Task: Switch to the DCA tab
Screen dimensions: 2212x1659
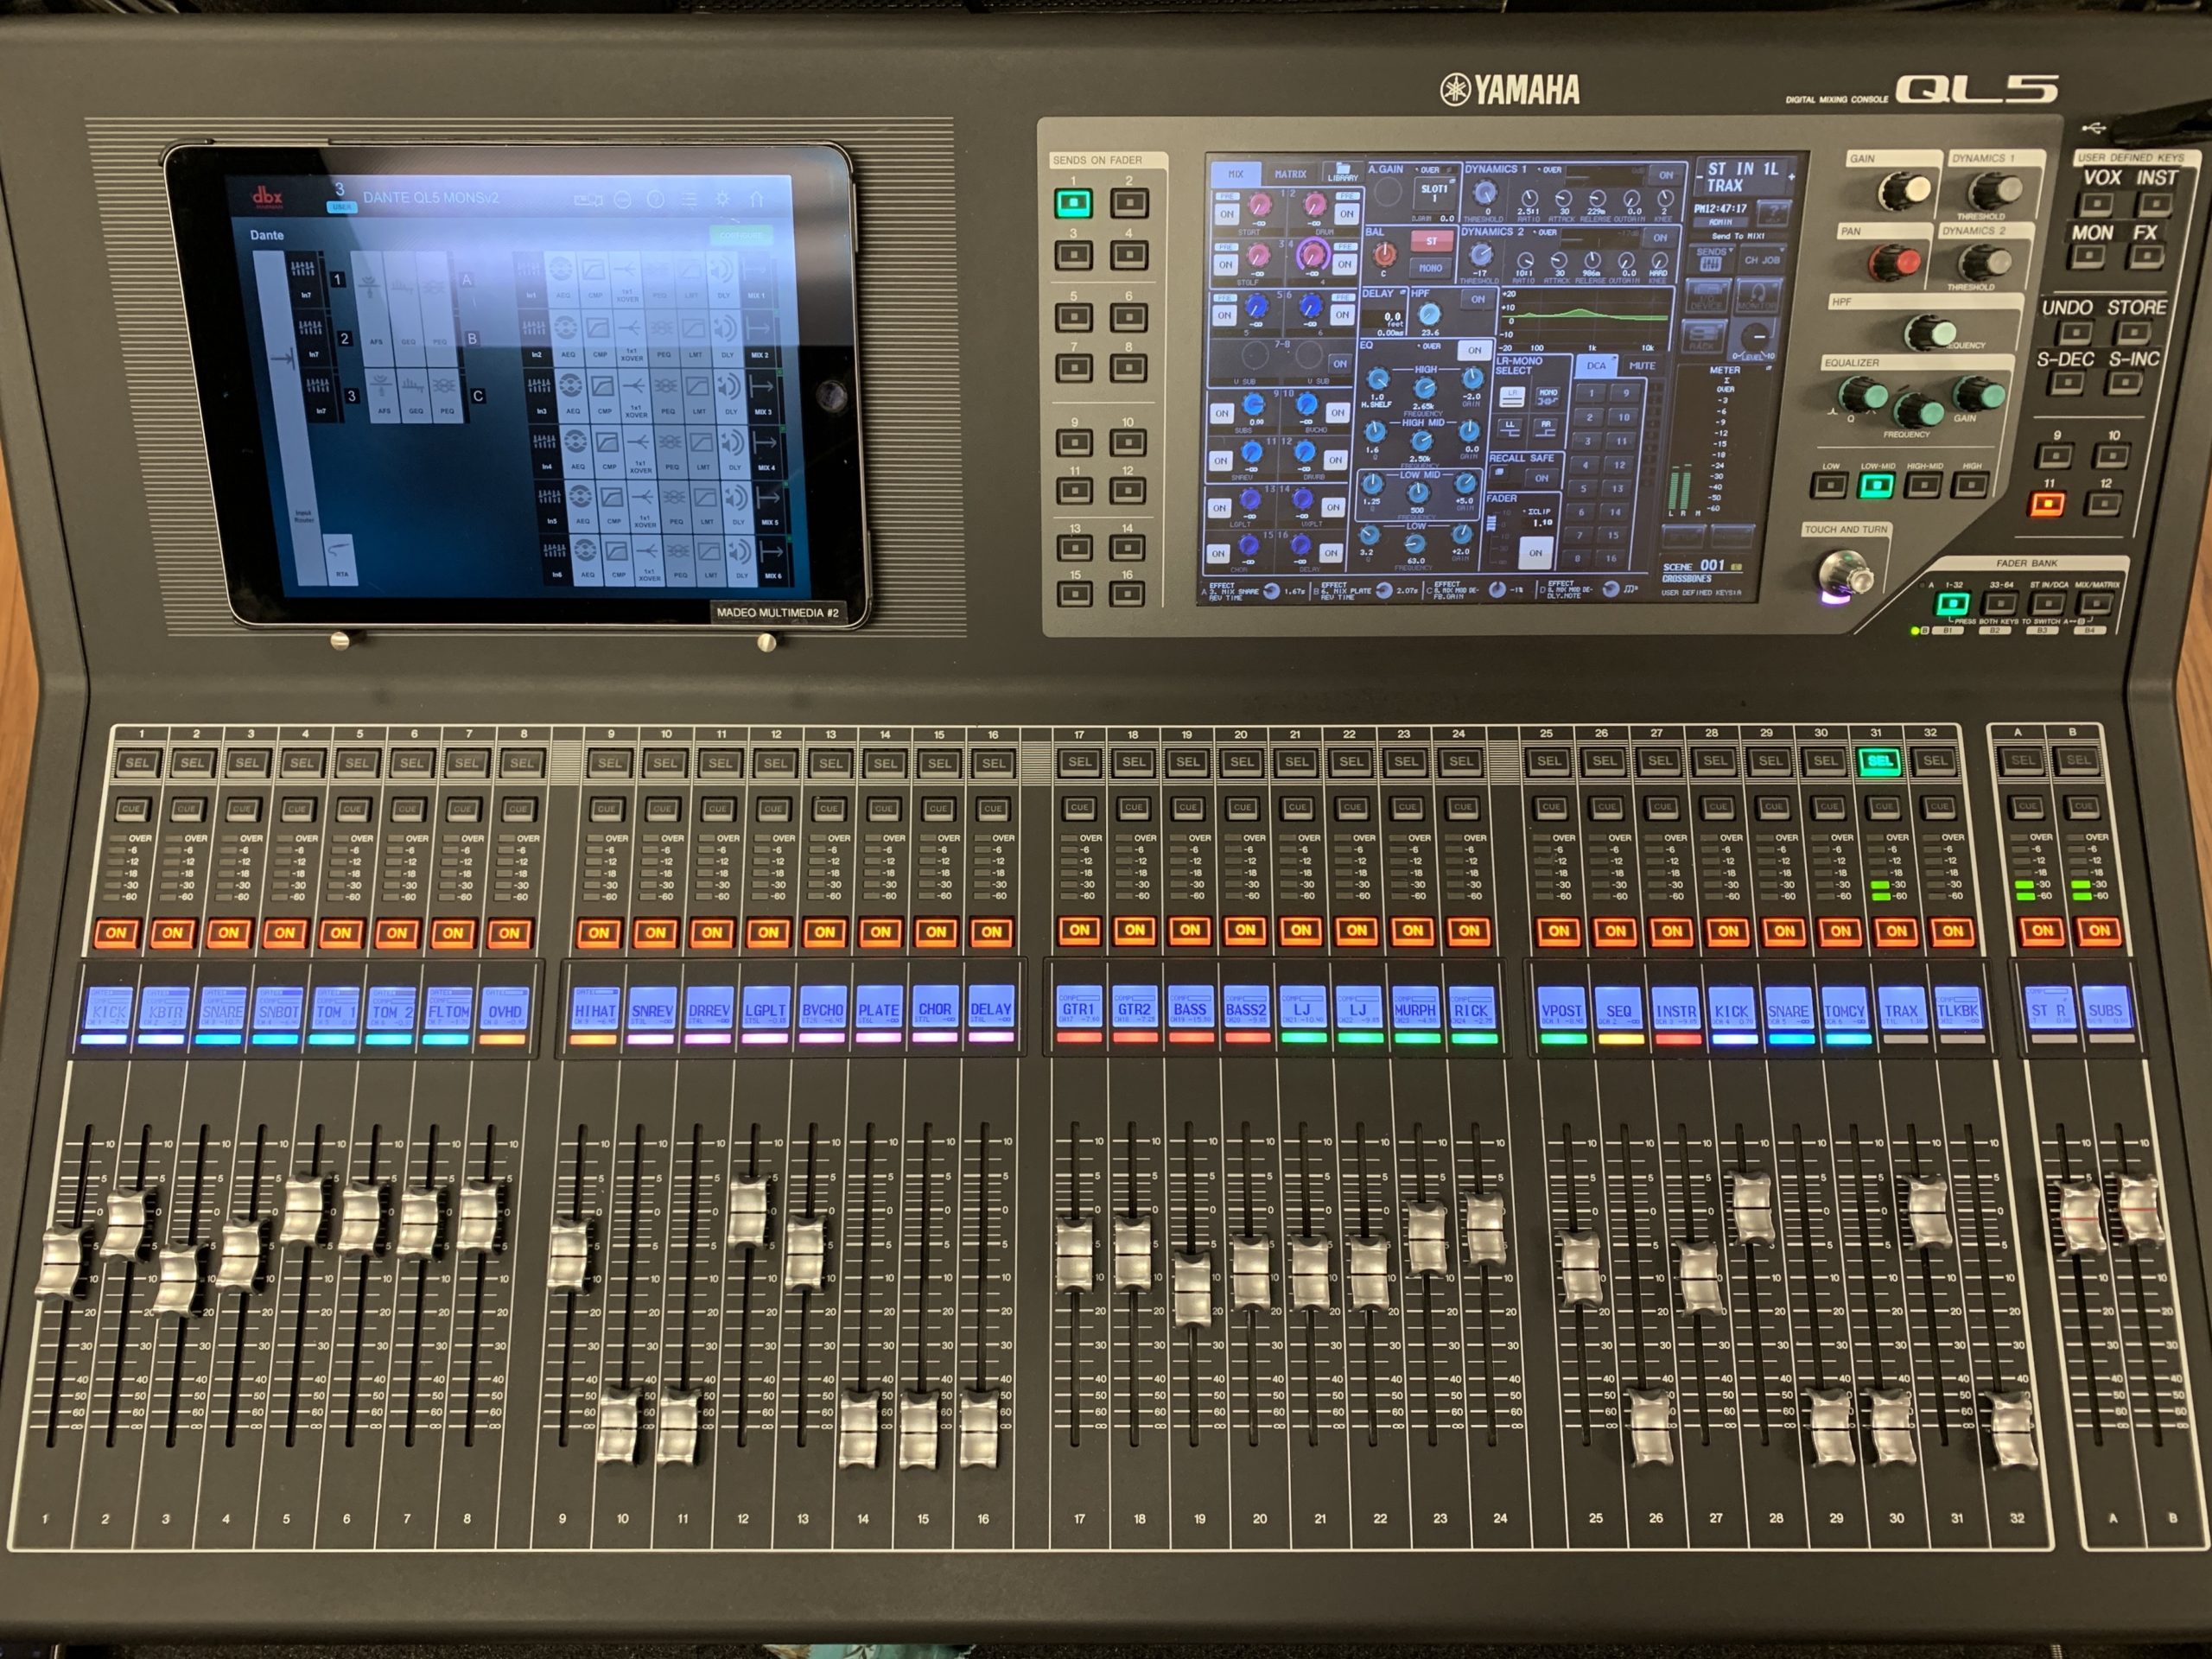Action: point(1597,366)
